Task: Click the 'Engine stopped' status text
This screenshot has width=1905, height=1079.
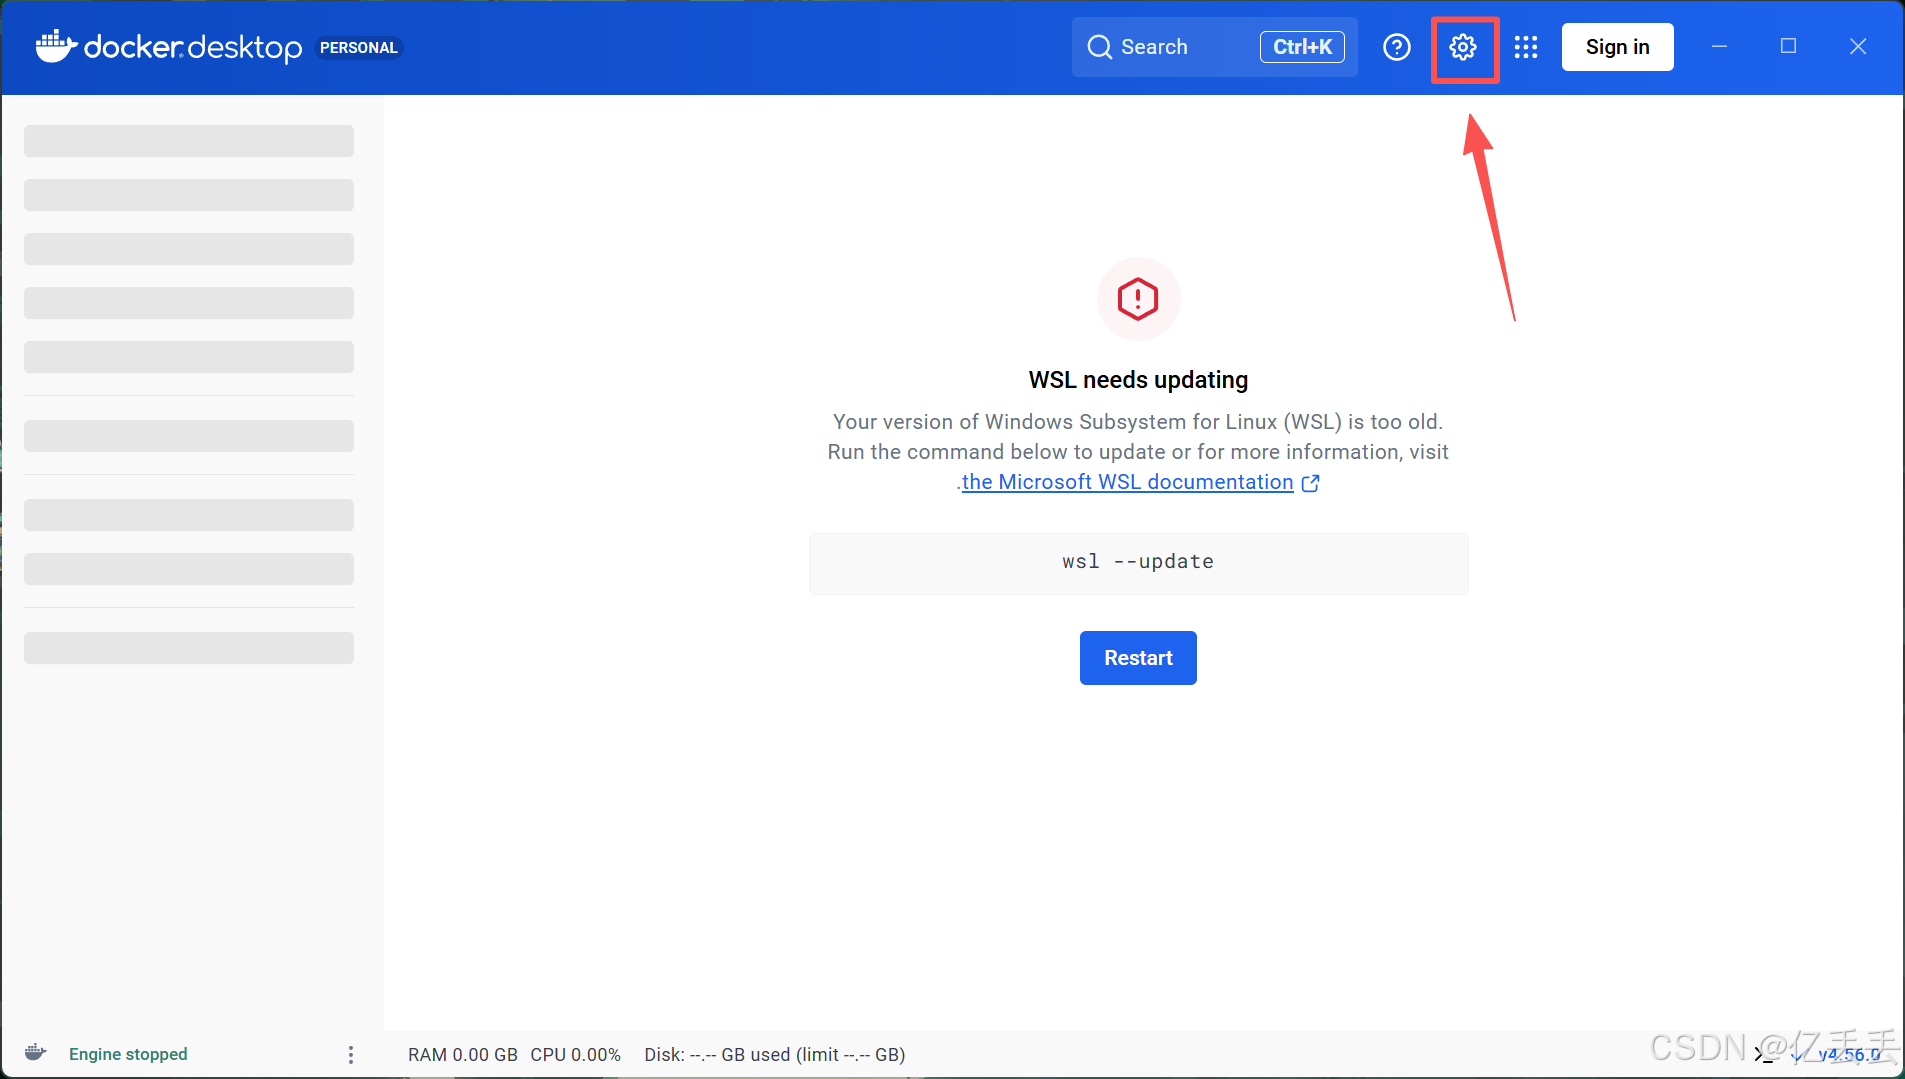Action: [x=128, y=1054]
